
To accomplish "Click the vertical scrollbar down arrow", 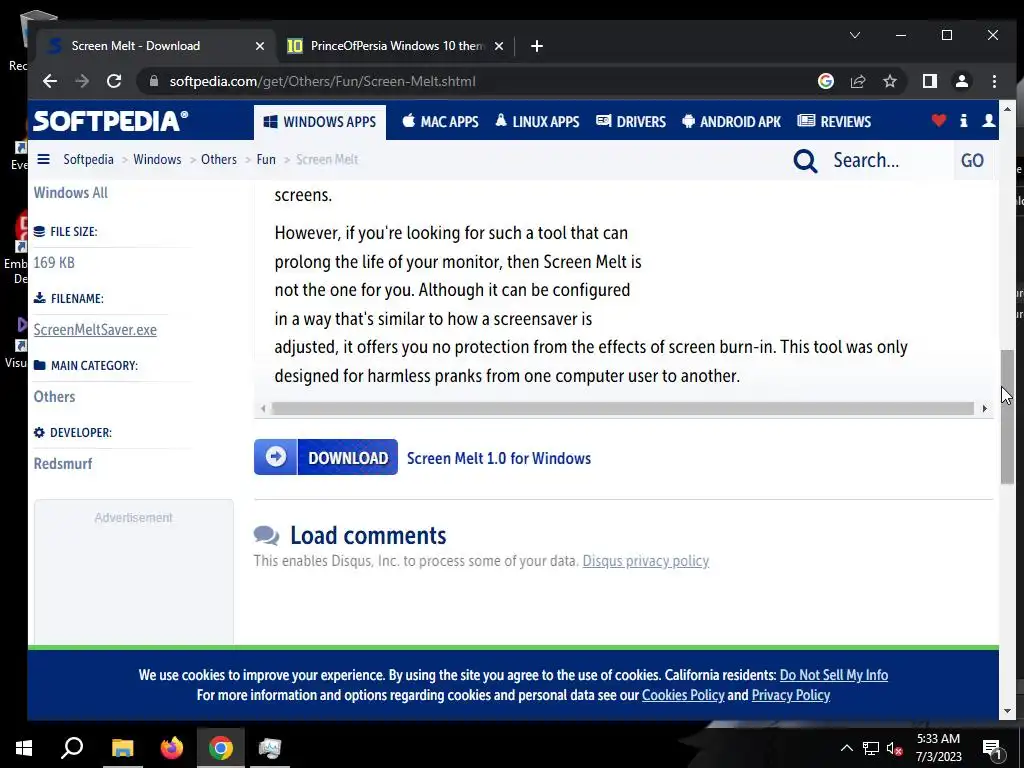I will point(1007,711).
